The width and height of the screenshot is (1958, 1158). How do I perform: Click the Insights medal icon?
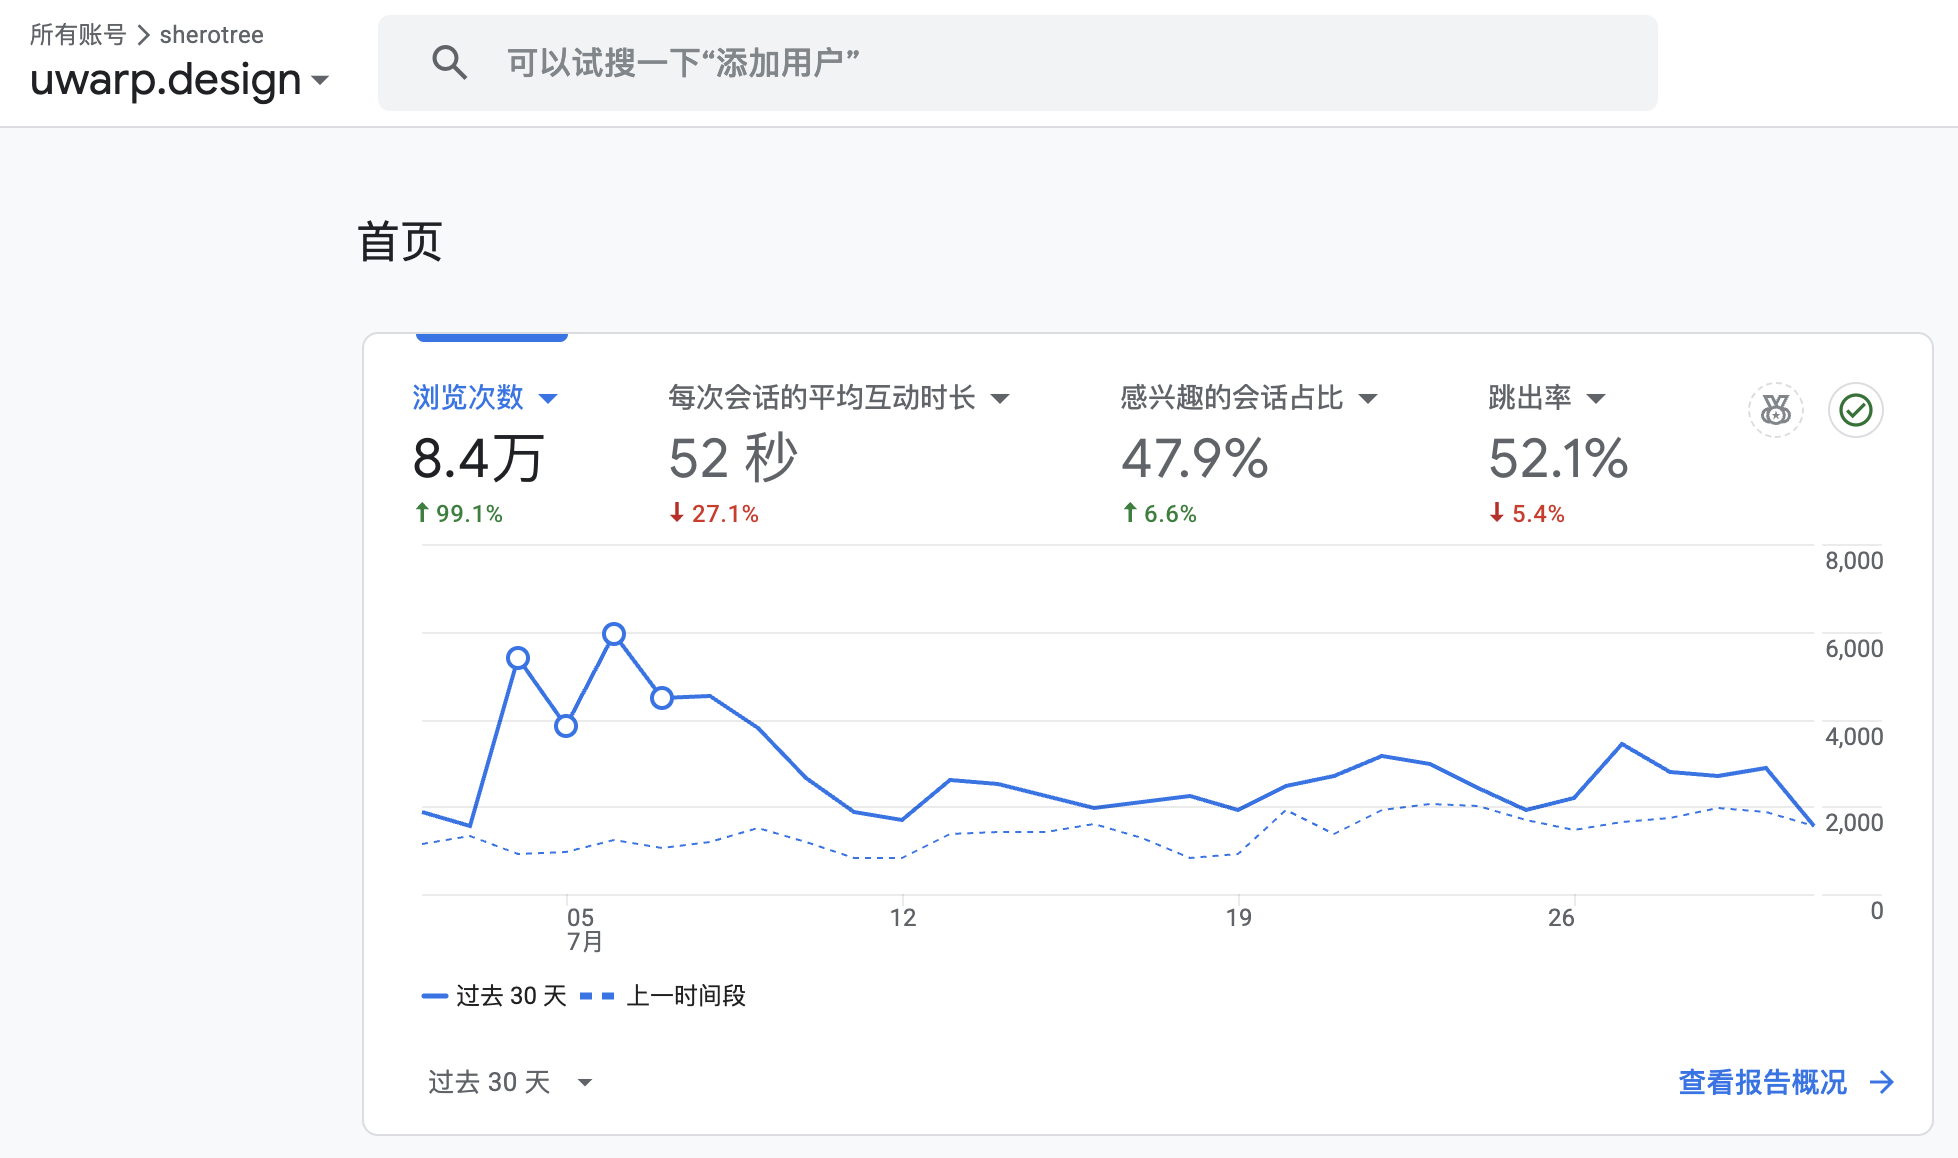pos(1775,410)
